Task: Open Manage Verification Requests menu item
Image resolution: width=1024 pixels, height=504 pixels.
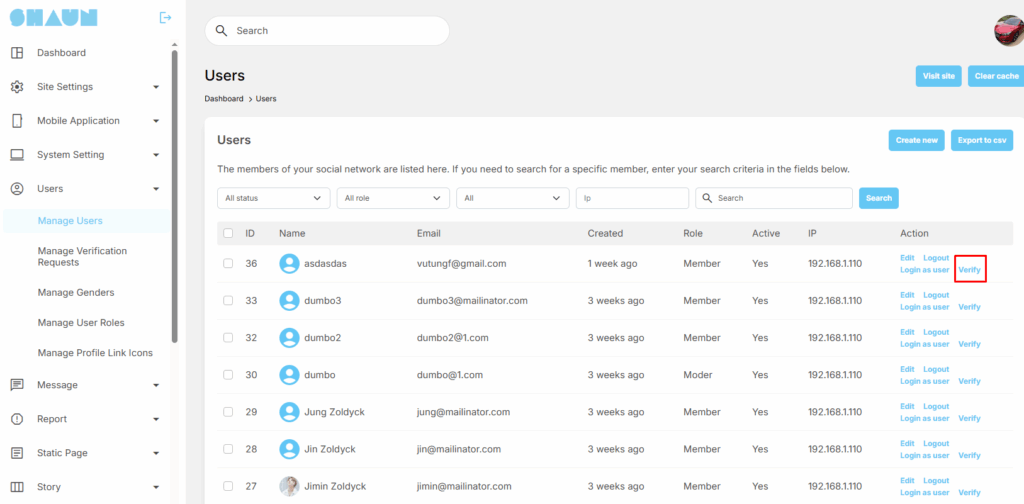Action: [82, 256]
